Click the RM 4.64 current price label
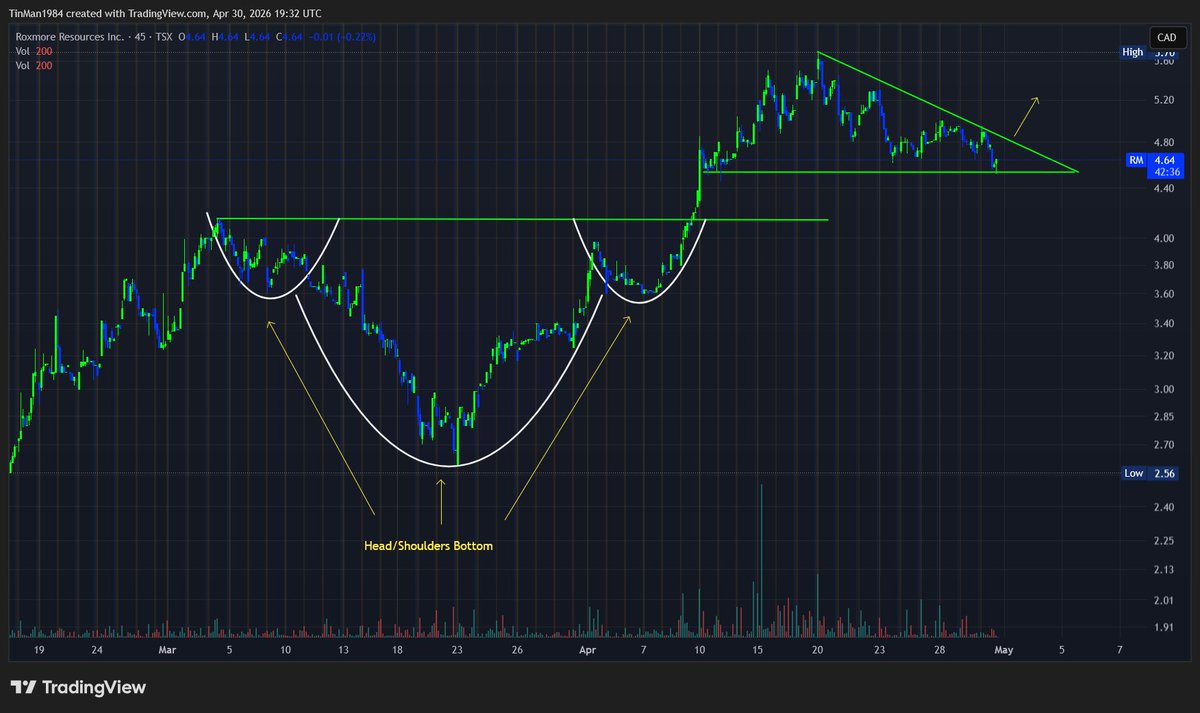Image resolution: width=1200 pixels, height=713 pixels. click(x=1153, y=159)
